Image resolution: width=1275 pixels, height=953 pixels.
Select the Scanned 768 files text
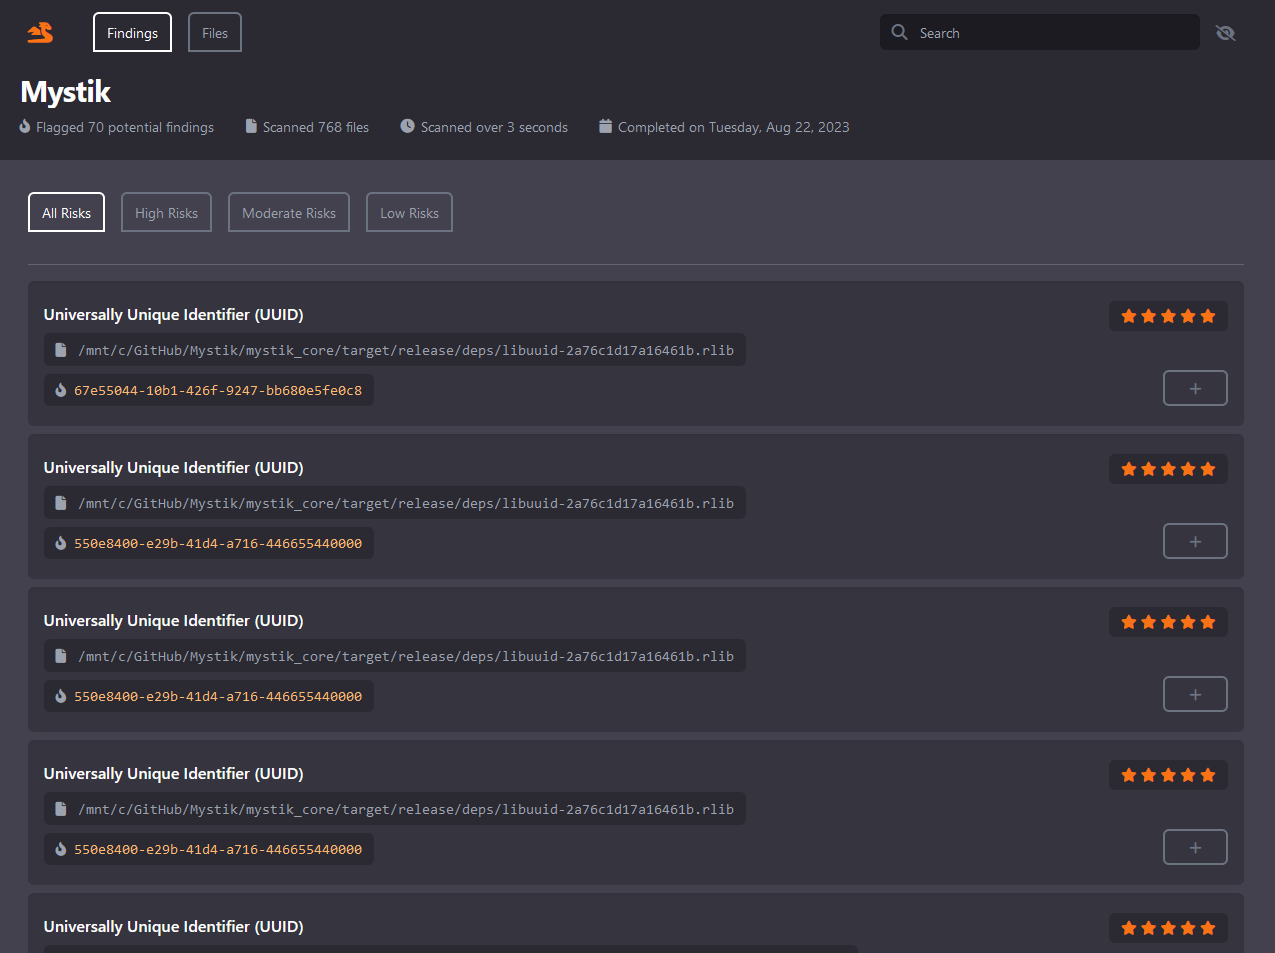point(316,127)
